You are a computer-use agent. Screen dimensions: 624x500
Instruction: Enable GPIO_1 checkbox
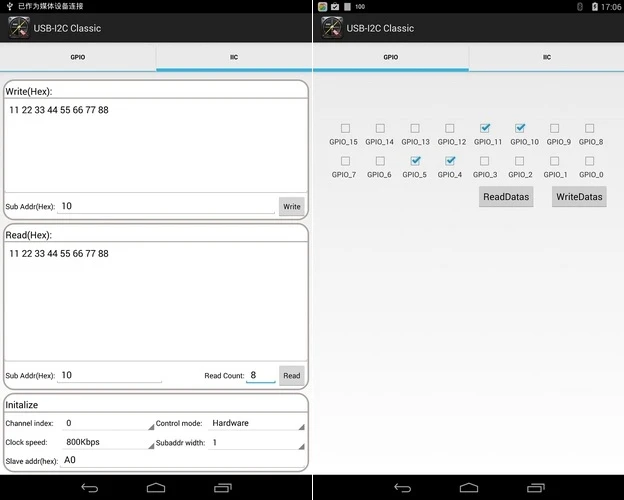pyautogui.click(x=554, y=161)
